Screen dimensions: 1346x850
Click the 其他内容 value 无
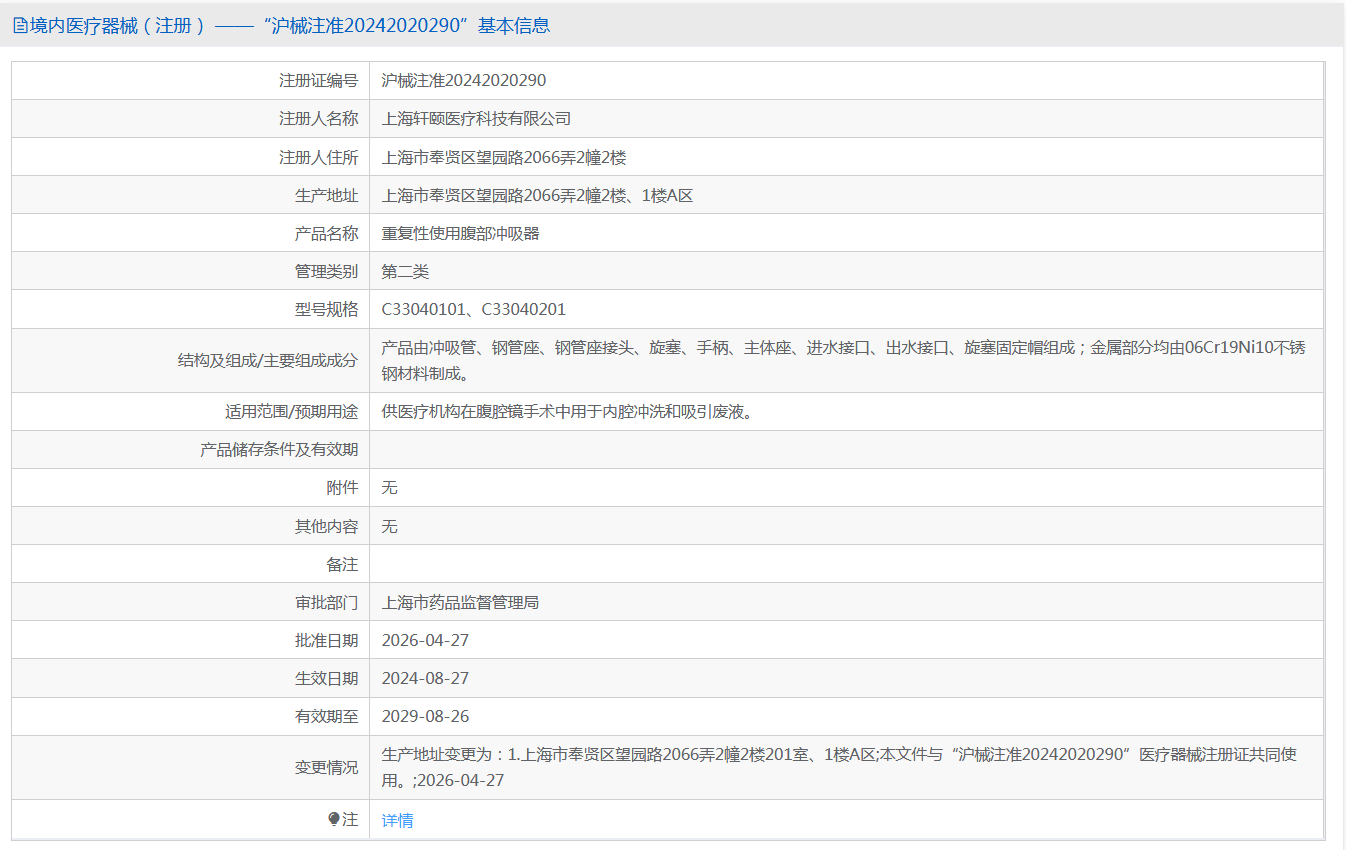click(390, 526)
